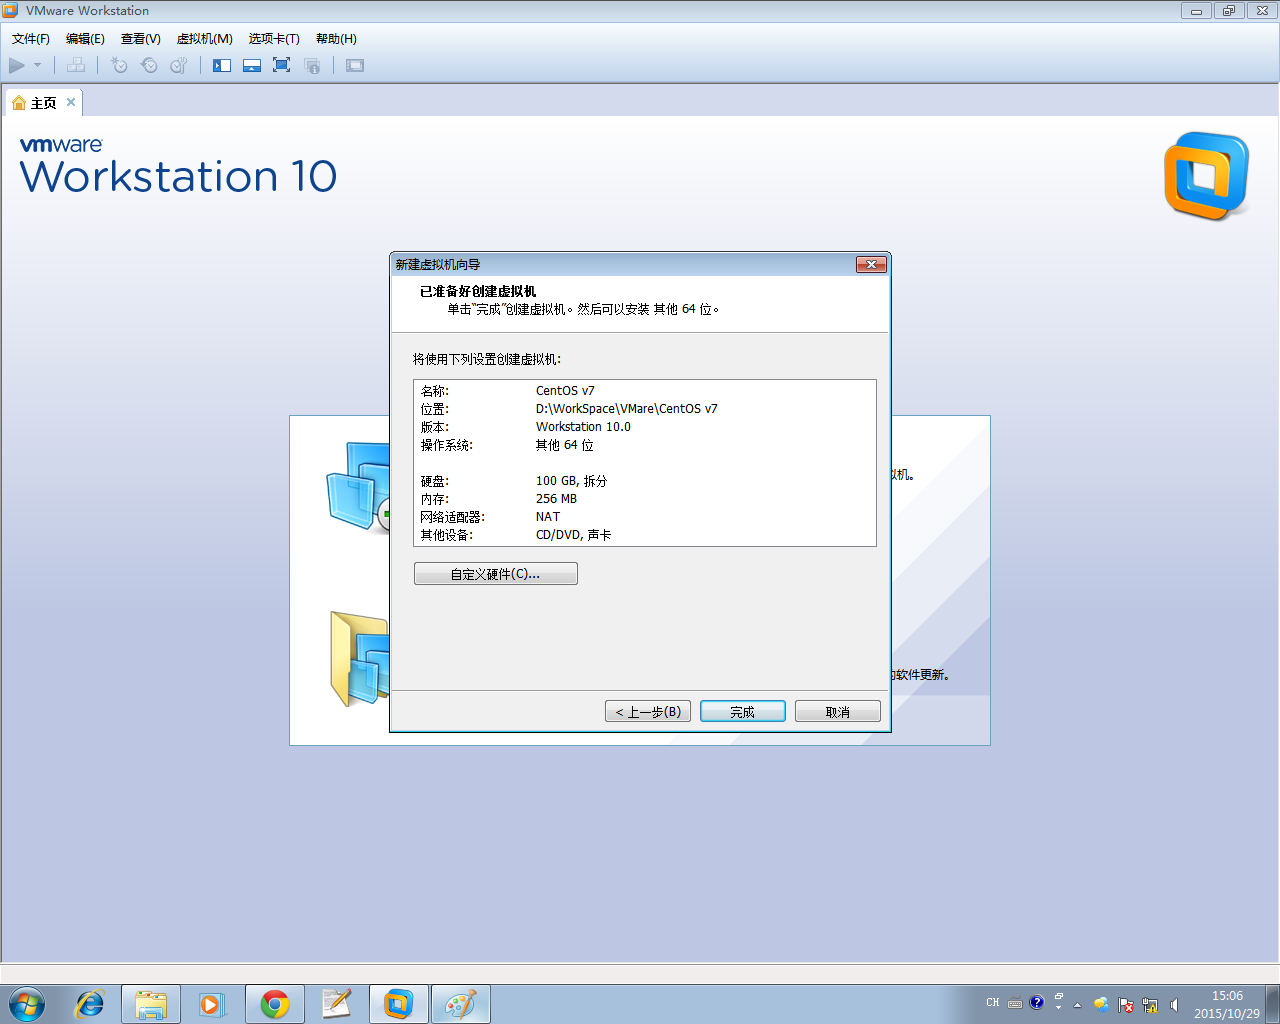The width and height of the screenshot is (1280, 1024).
Task: Select the Workstation 10.0 version value
Action: tap(583, 427)
